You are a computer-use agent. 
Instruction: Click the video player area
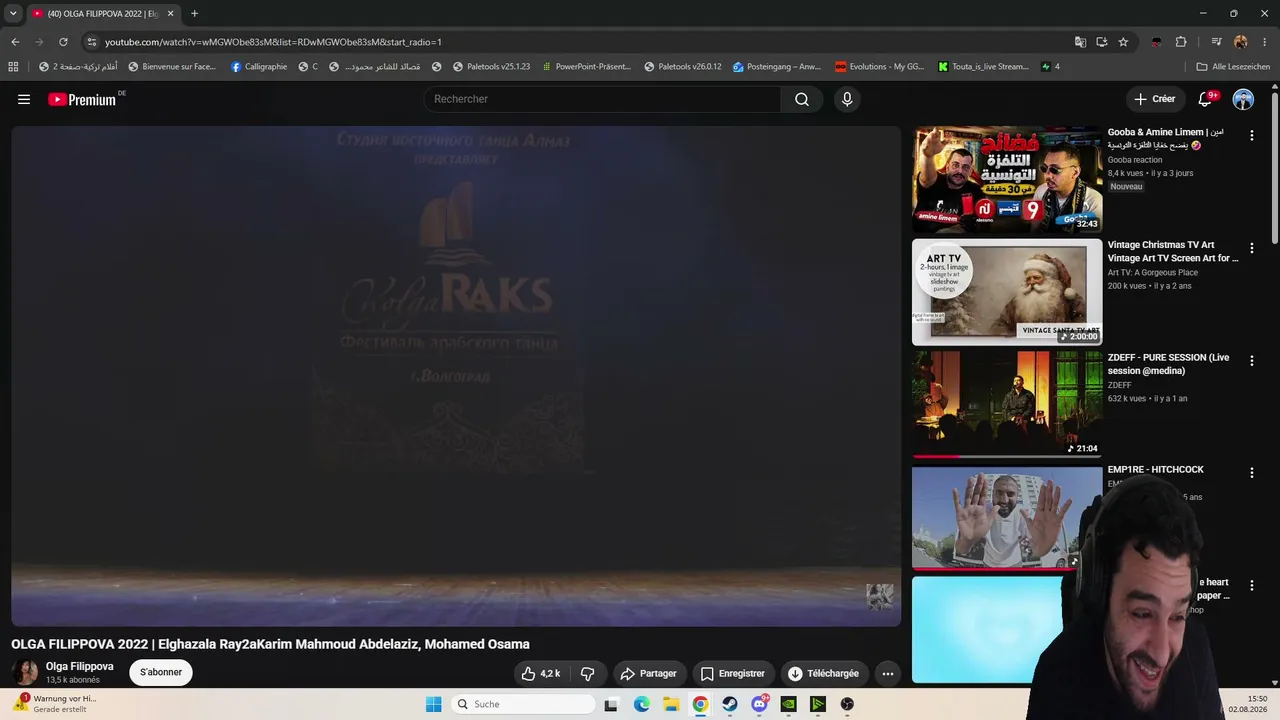[456, 376]
